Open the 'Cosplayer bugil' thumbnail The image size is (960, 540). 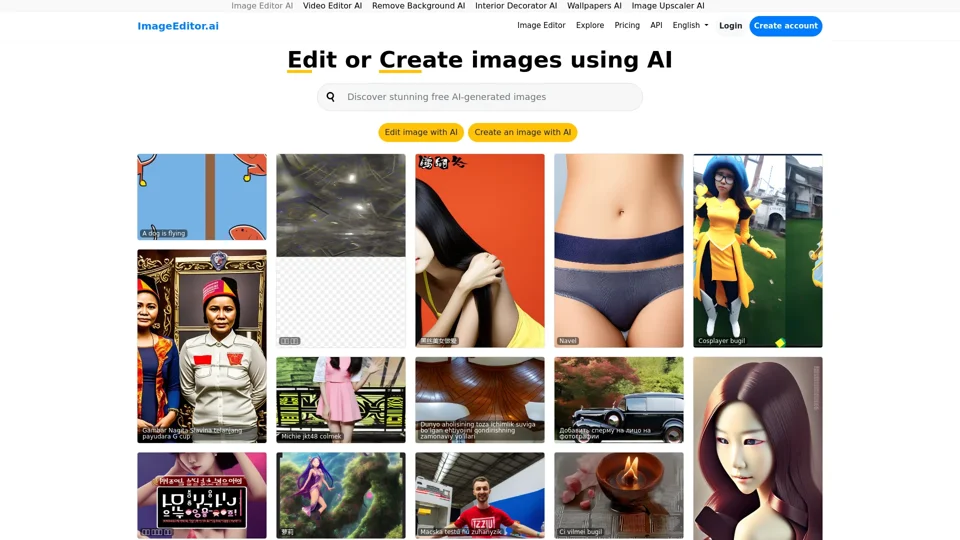(x=758, y=250)
